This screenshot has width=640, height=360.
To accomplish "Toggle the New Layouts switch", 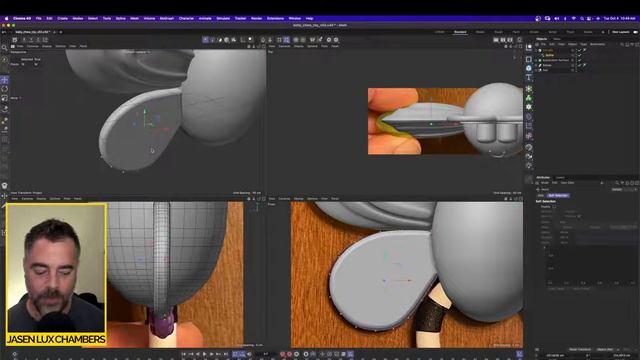I will pos(635,32).
